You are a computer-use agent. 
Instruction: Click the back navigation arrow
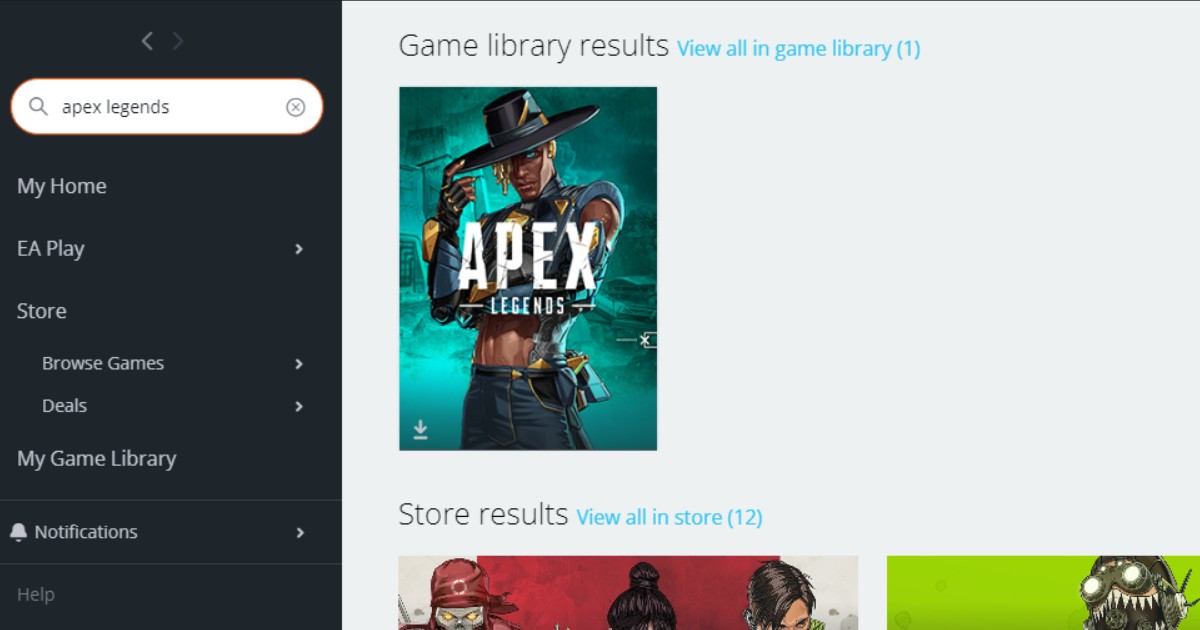(x=147, y=41)
